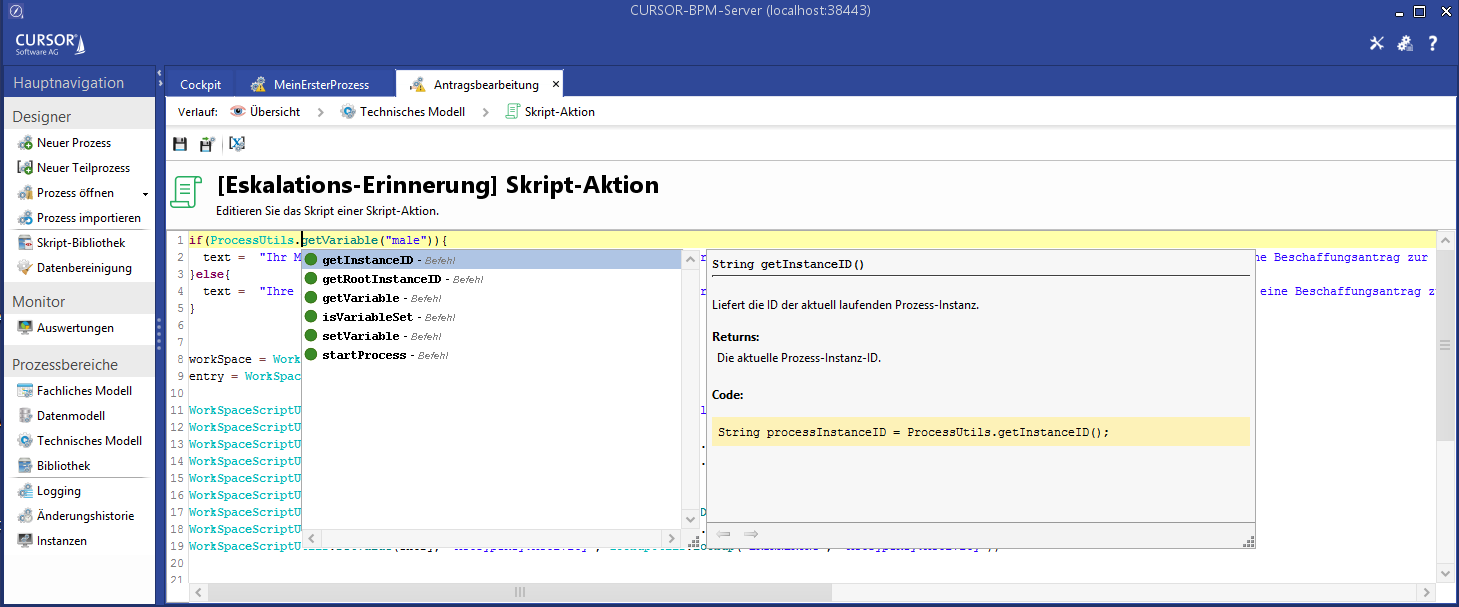The width and height of the screenshot is (1459, 607).
Task: Click the variables toolbar icon beside save icons
Action: [x=237, y=144]
